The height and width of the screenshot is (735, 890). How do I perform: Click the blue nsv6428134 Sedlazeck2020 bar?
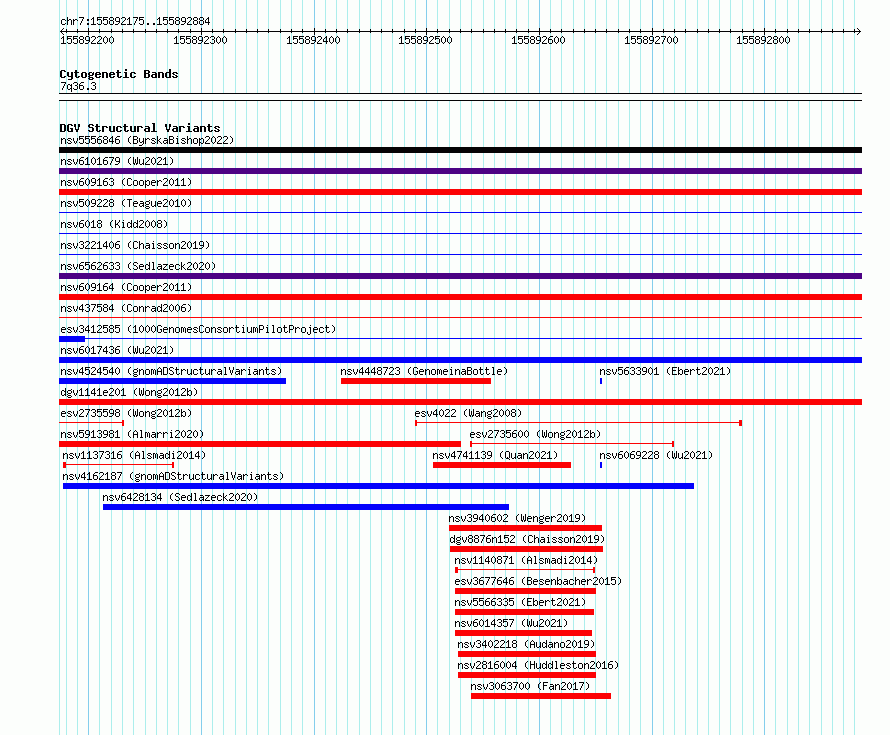point(306,507)
